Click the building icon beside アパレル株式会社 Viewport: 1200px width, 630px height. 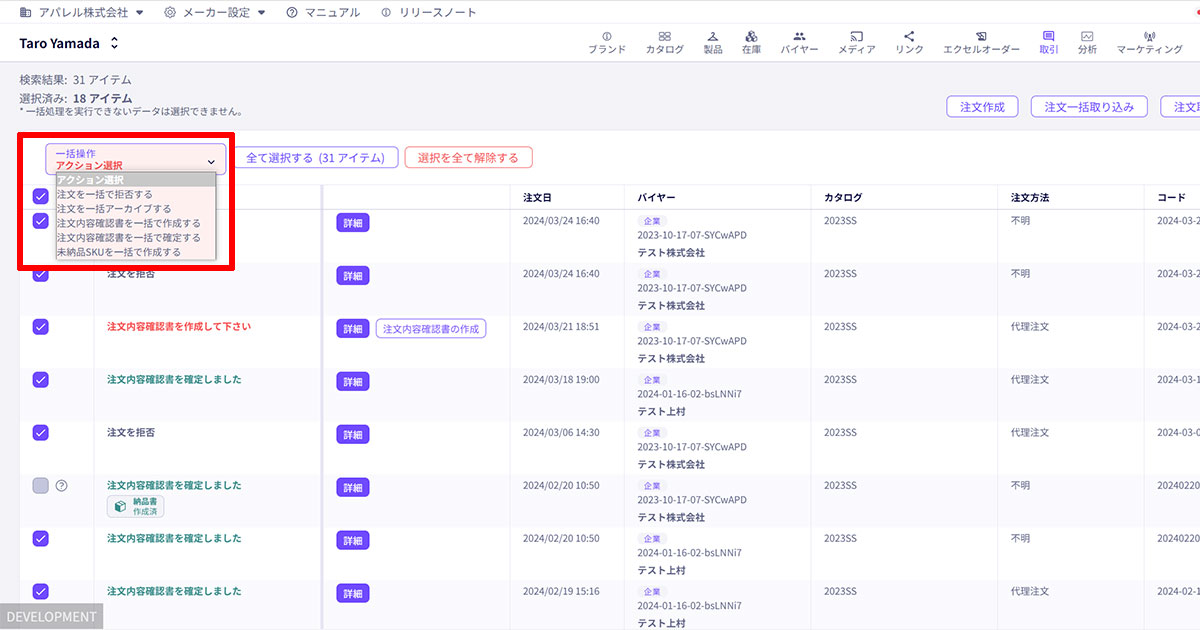[25, 12]
